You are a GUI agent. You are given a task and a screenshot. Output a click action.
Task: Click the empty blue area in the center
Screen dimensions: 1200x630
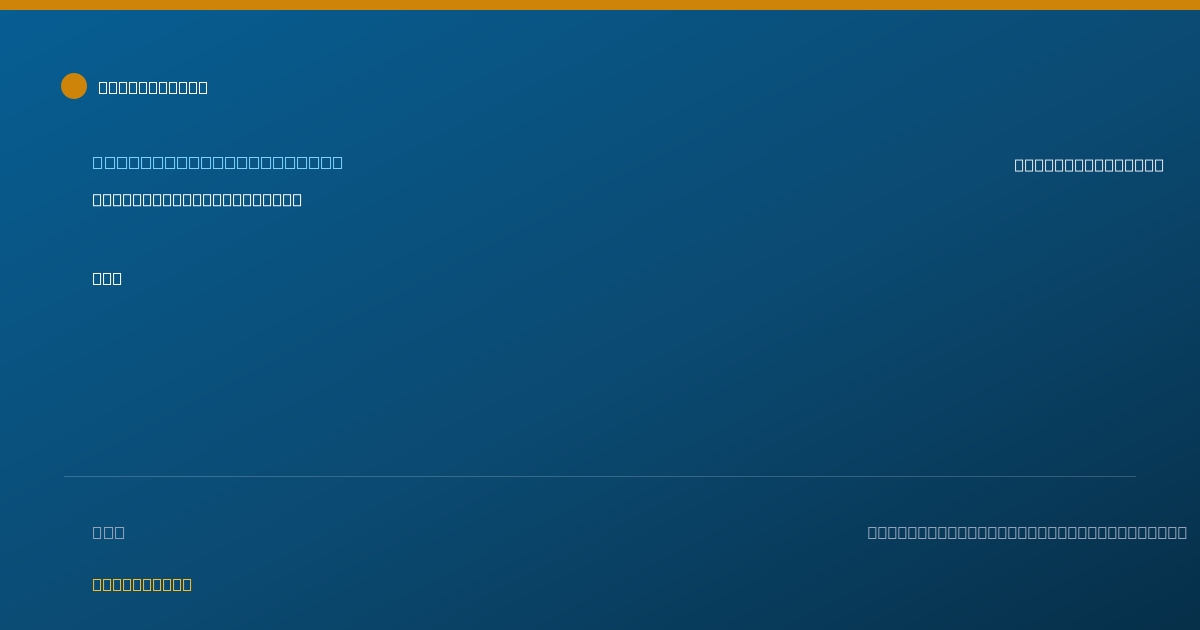click(600, 370)
